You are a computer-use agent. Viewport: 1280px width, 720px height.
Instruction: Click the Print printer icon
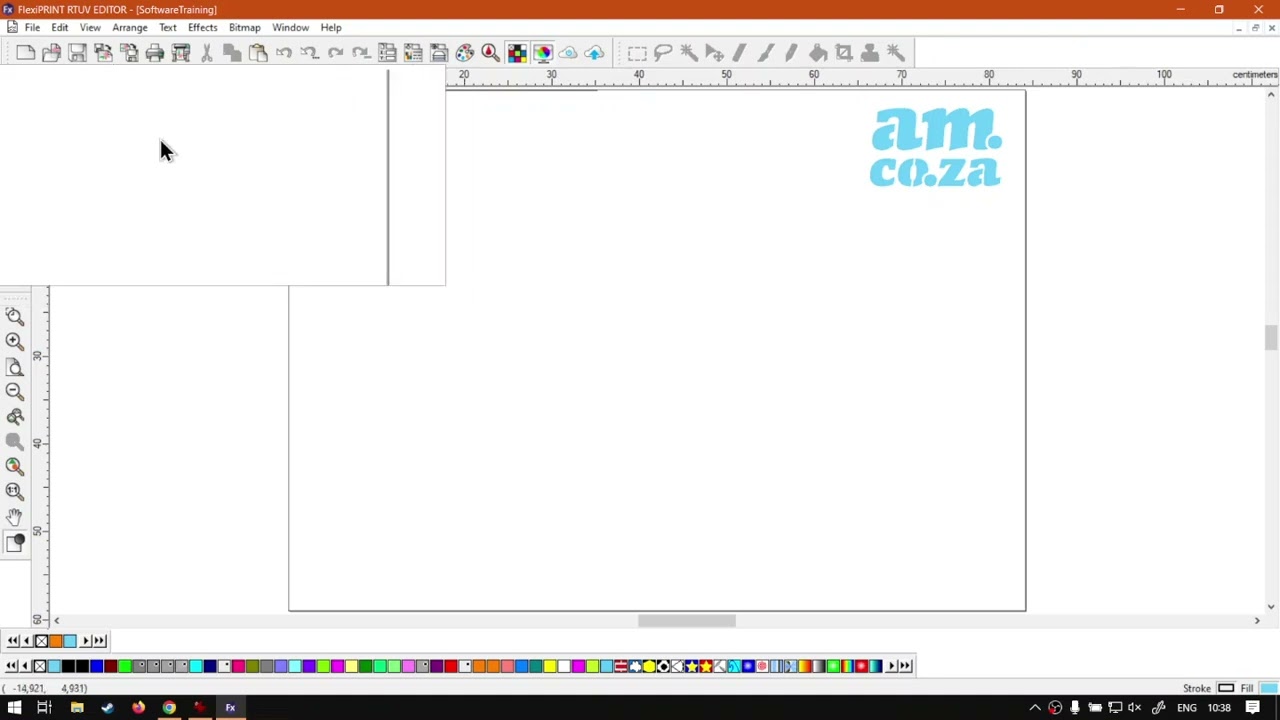(155, 53)
